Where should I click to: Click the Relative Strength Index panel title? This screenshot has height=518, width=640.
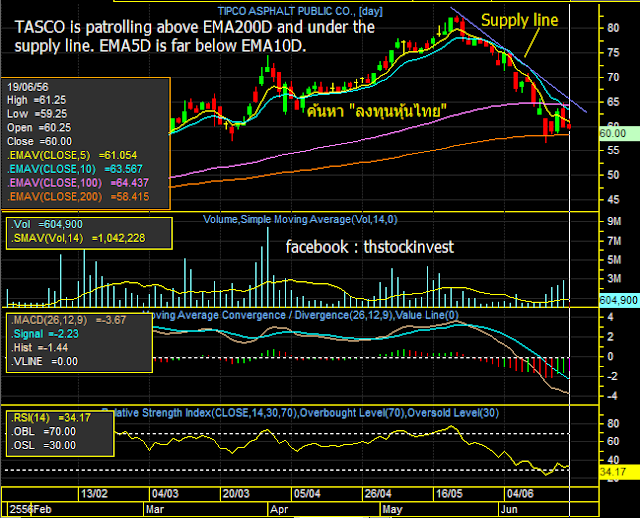pyautogui.click(x=300, y=413)
